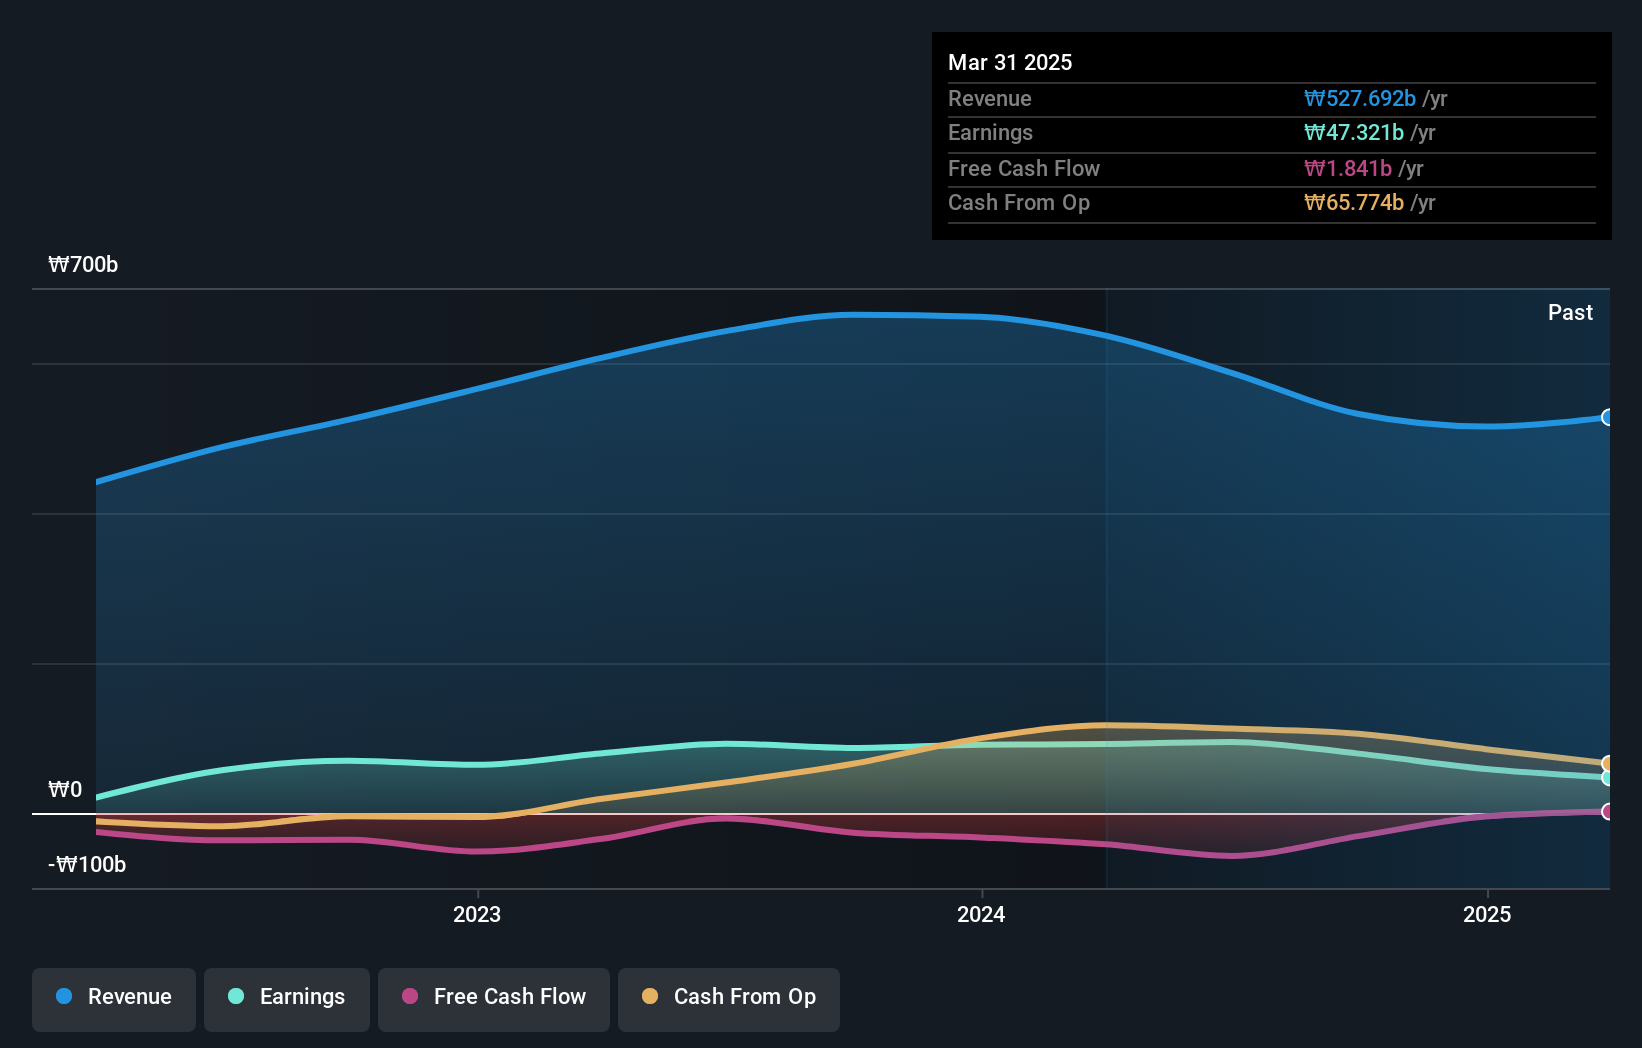Select the orange Cash From Op endpoint marker
1642x1048 pixels.
click(x=1608, y=763)
